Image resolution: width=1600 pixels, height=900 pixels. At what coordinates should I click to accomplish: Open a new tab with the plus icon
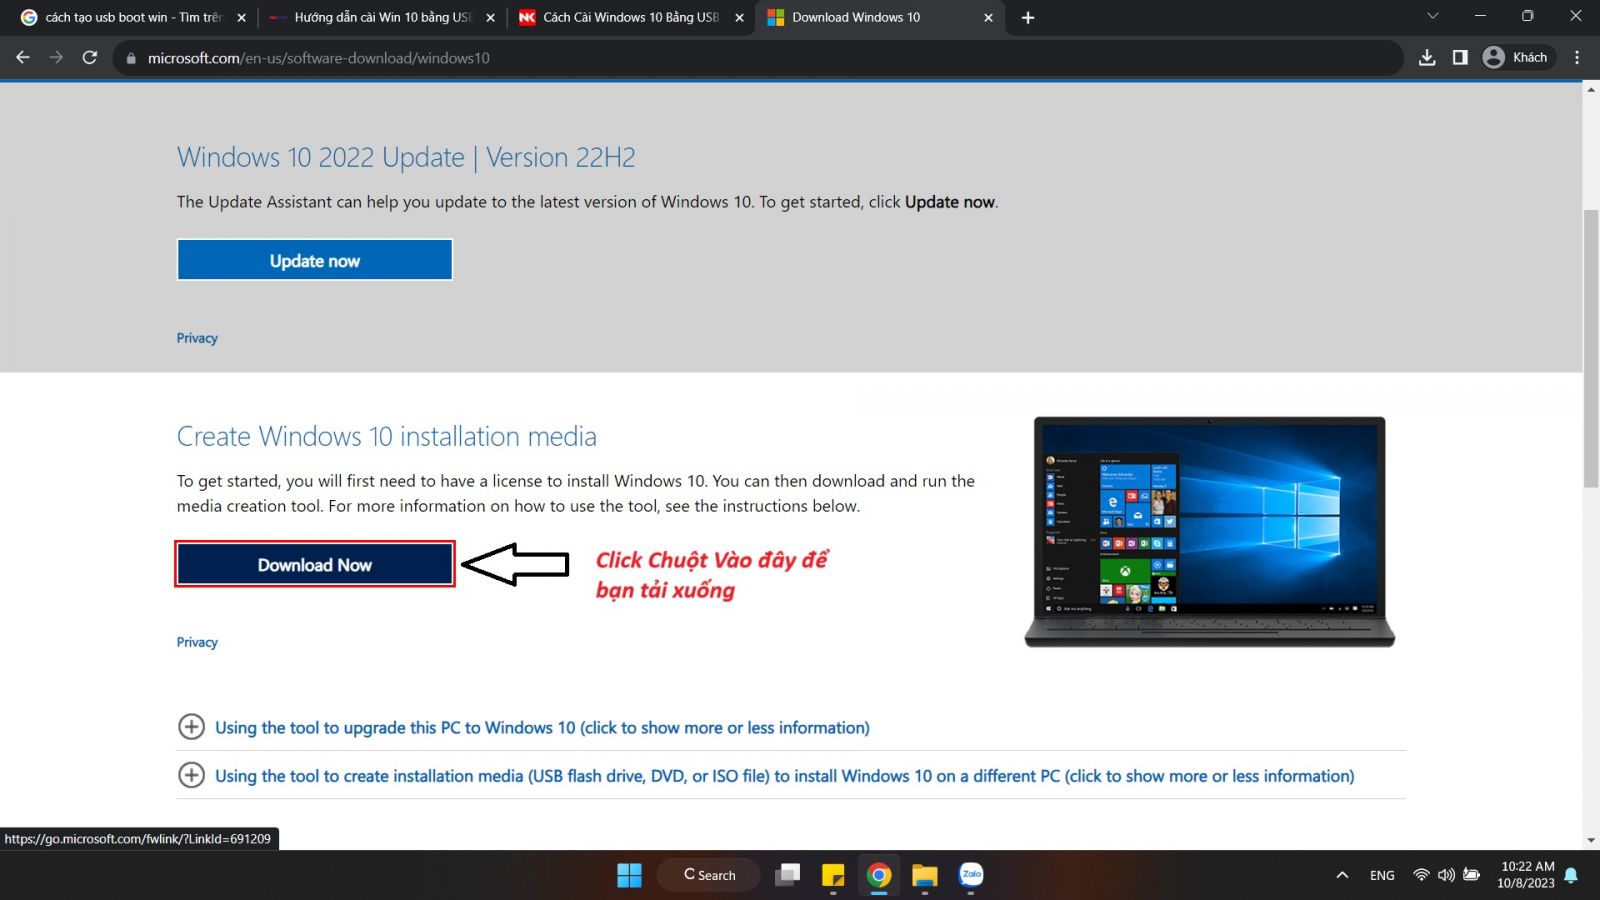[1027, 17]
